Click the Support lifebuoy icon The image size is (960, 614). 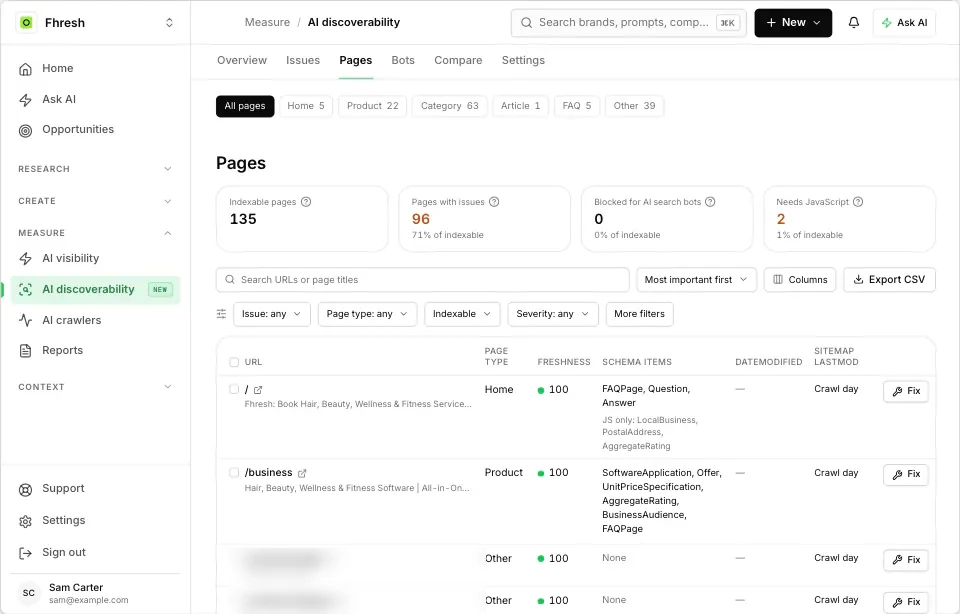(x=25, y=489)
